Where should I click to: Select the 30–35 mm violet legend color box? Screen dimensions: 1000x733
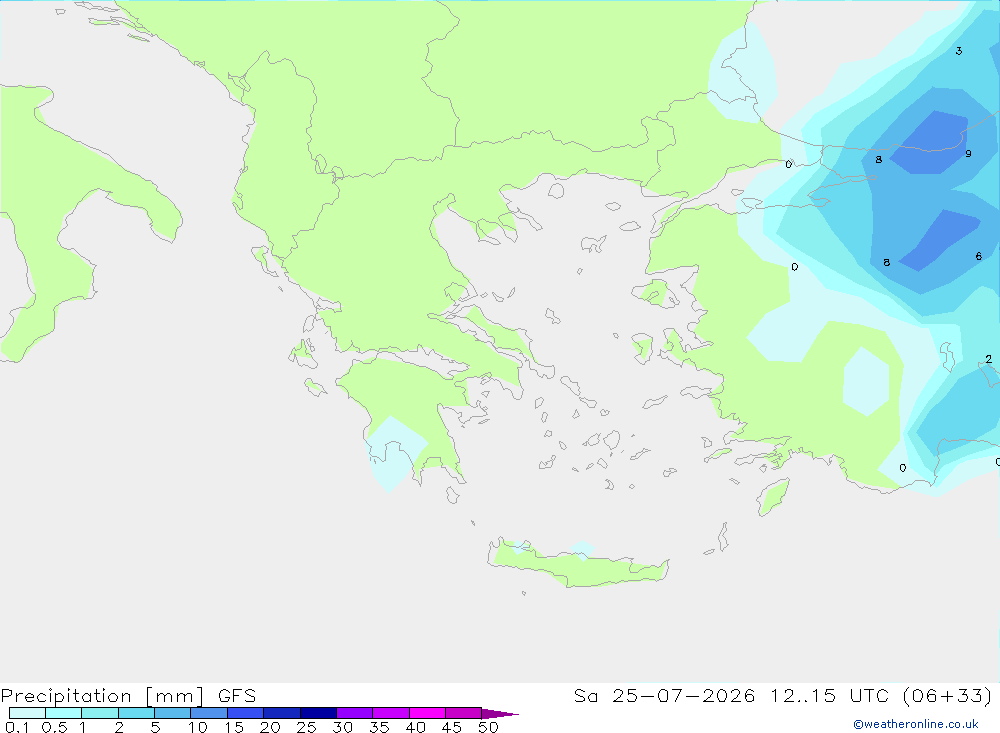(x=355, y=713)
